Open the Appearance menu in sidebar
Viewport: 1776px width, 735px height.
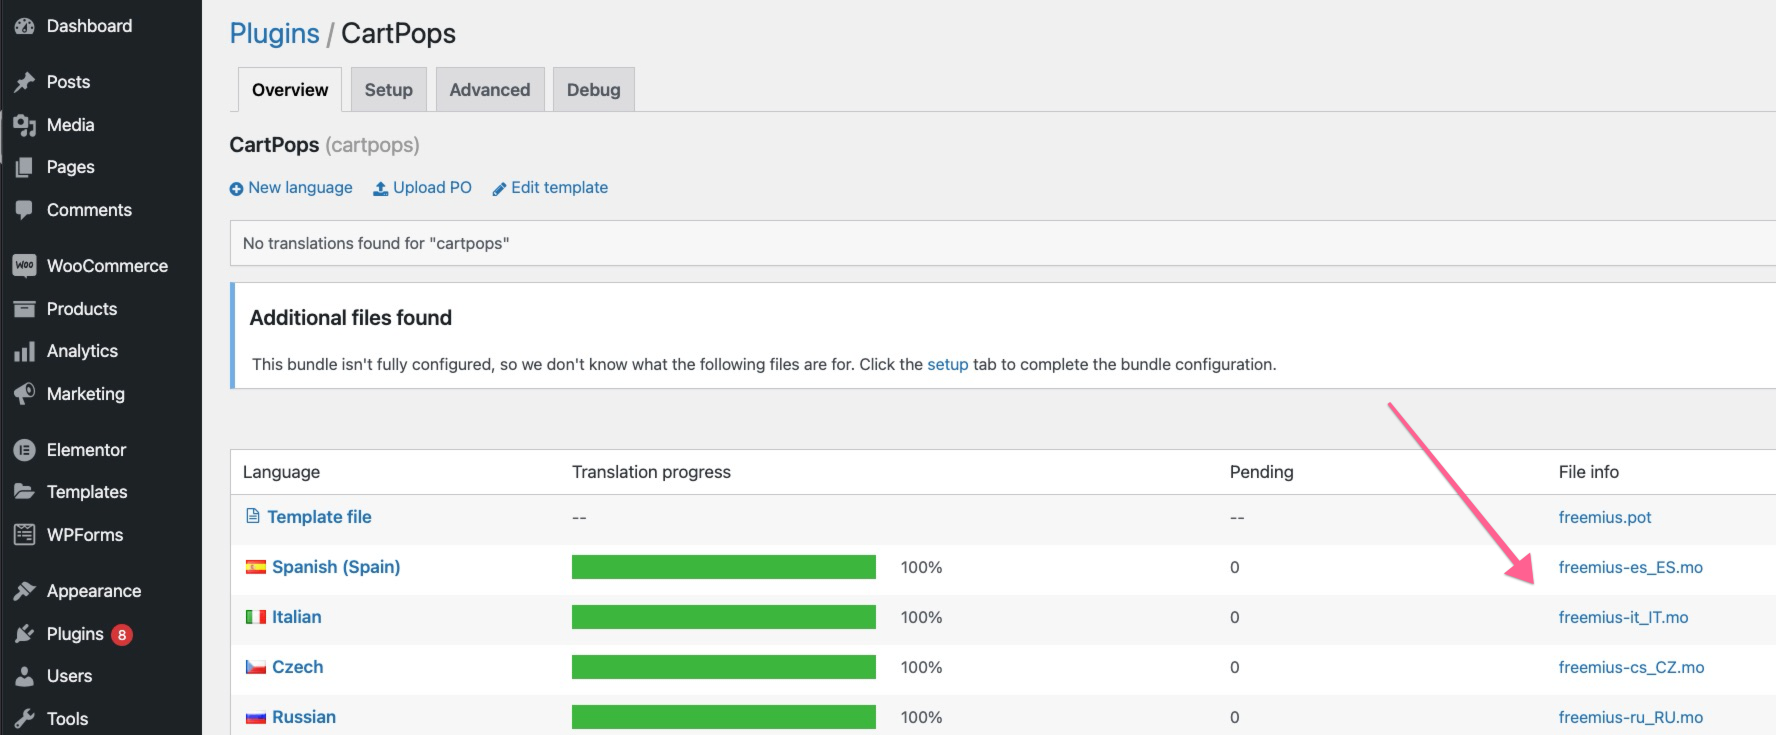(93, 591)
